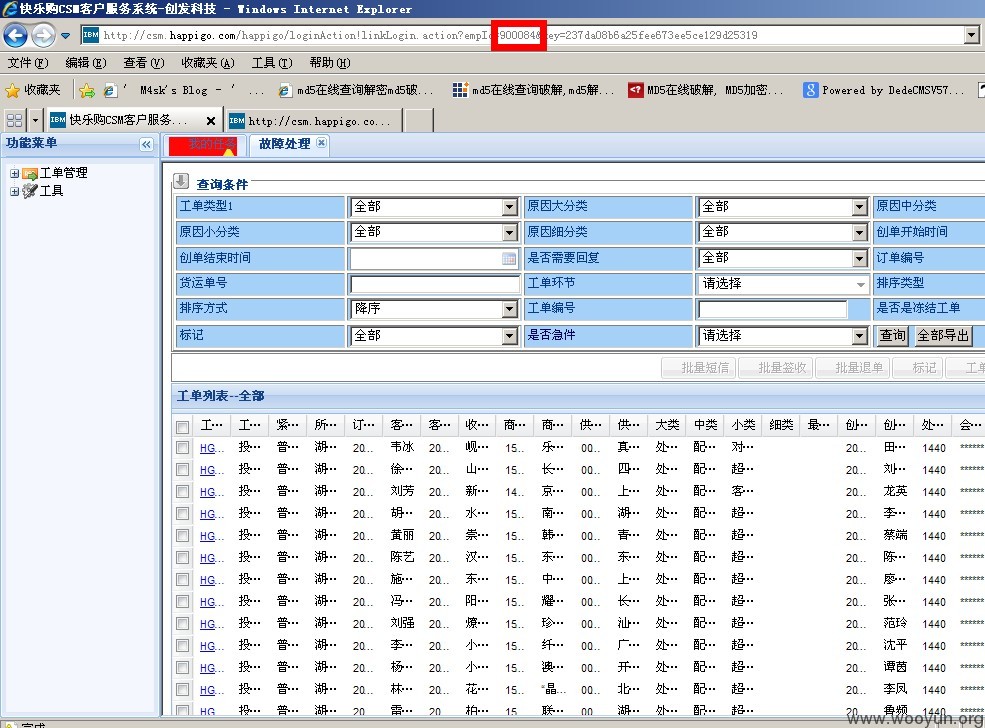Screen dimensions: 985x728
Task: Open the 工具(T) menu
Action: pyautogui.click(x=272, y=63)
